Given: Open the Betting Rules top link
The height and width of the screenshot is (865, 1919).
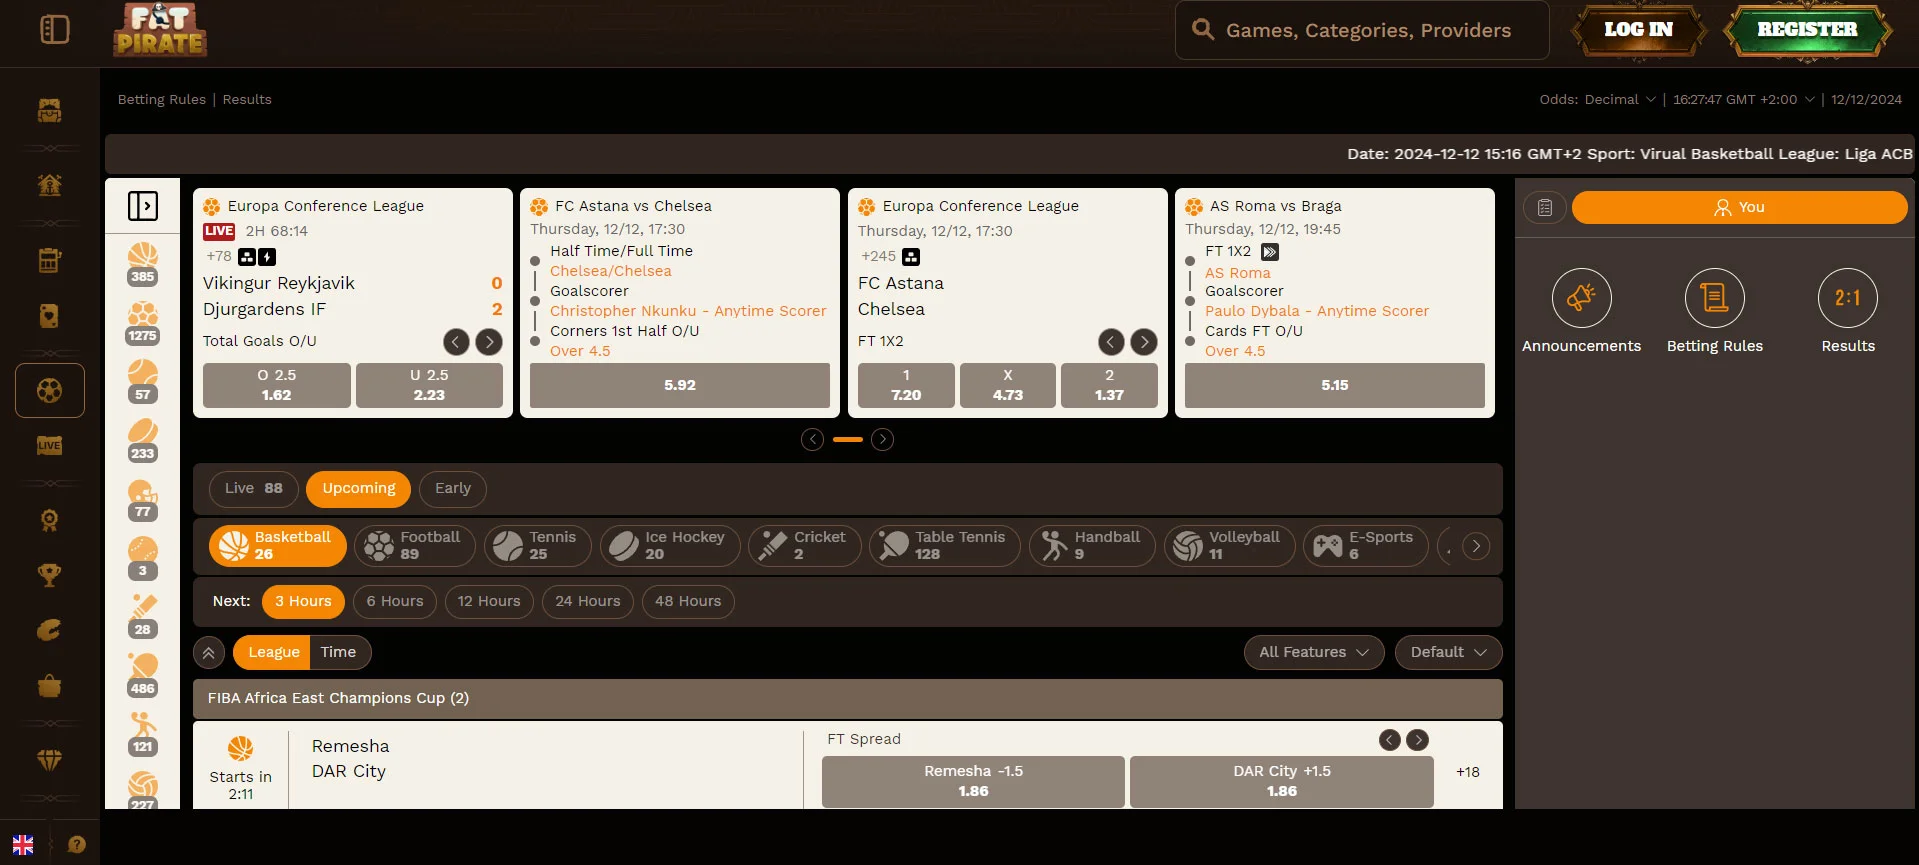Looking at the screenshot, I should 162,99.
